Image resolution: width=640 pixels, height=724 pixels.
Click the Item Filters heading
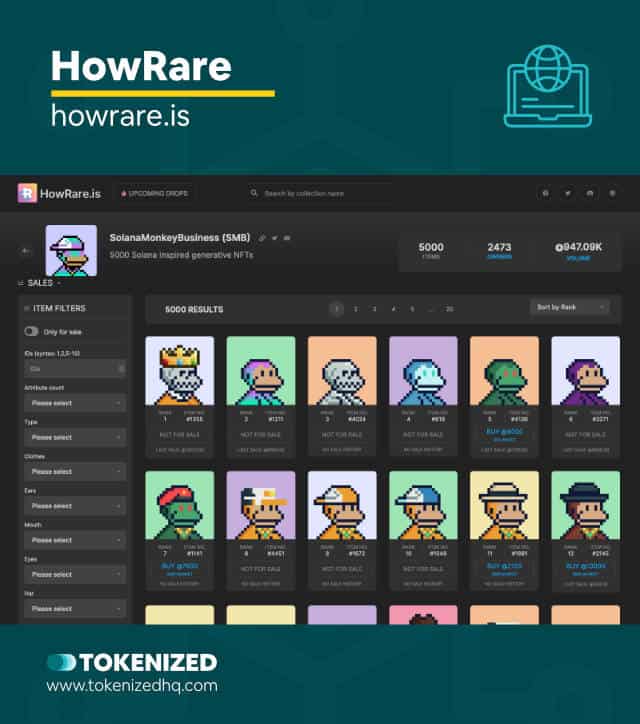[x=59, y=308]
